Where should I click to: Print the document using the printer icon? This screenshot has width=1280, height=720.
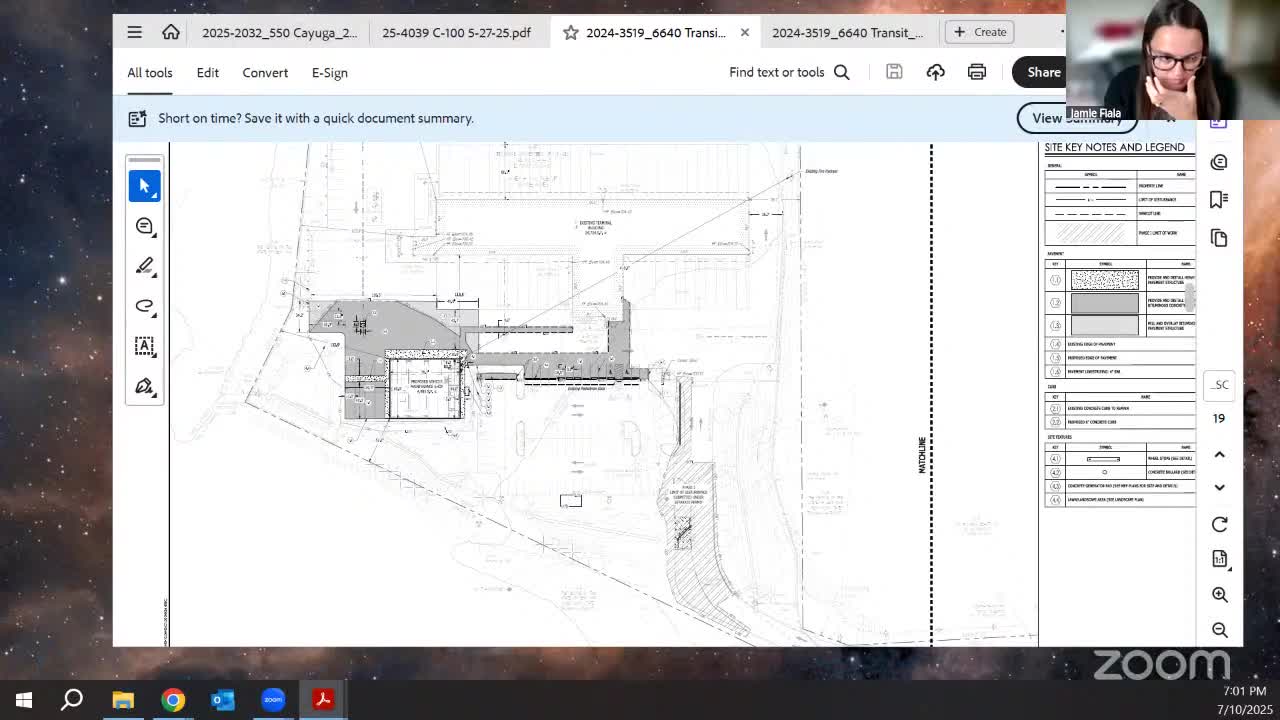(x=976, y=72)
